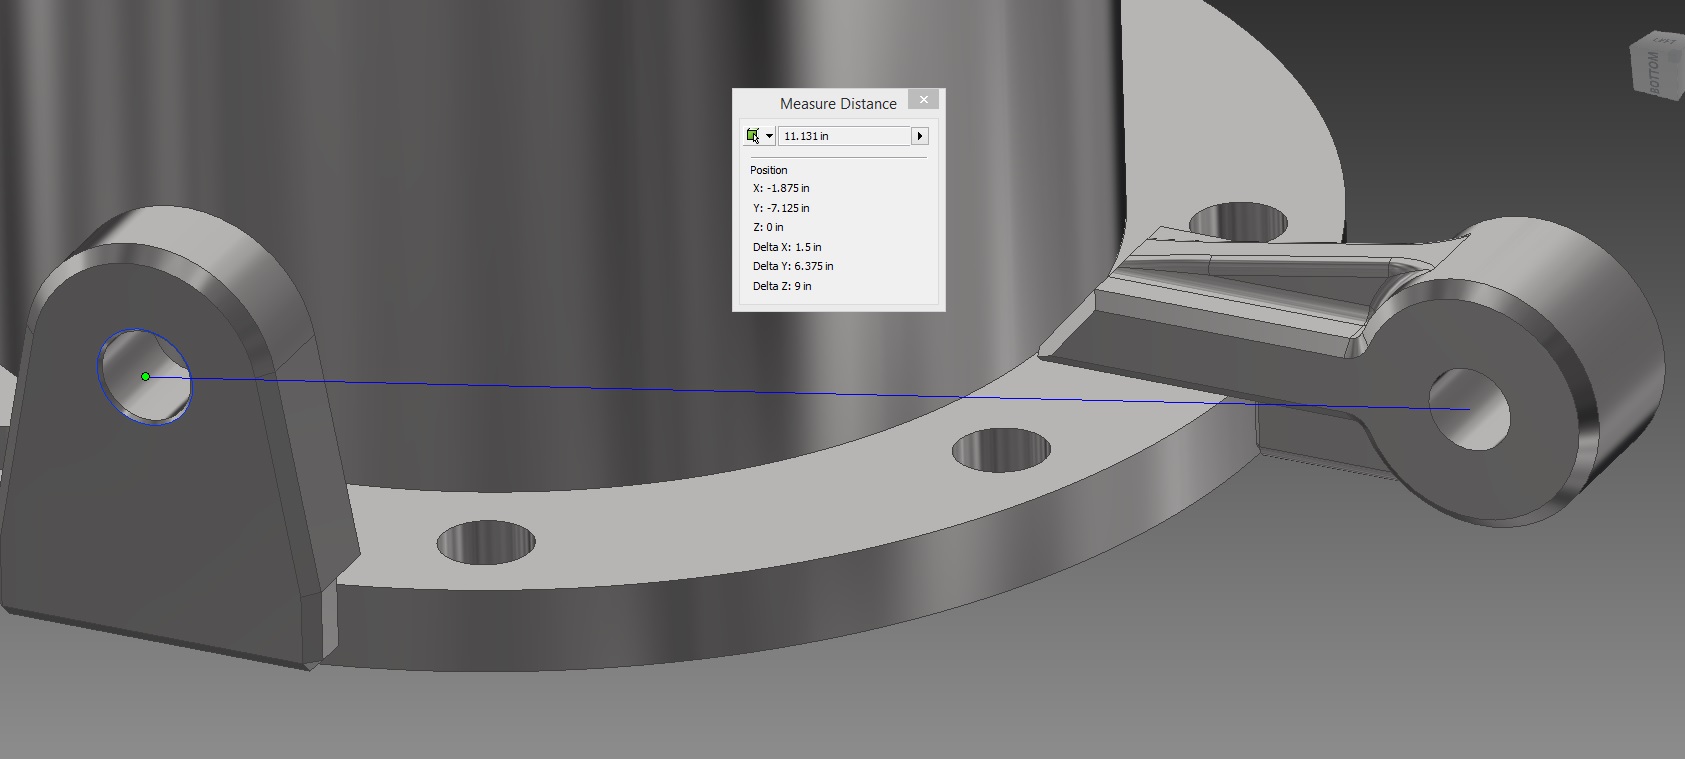This screenshot has height=759, width=1685.
Task: Expand the measurement options flyout arrow
Action: (920, 136)
